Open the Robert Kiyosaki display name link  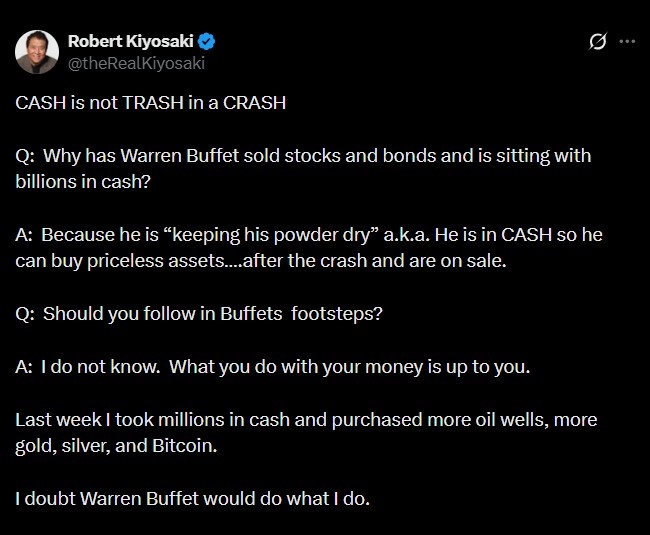(x=132, y=41)
